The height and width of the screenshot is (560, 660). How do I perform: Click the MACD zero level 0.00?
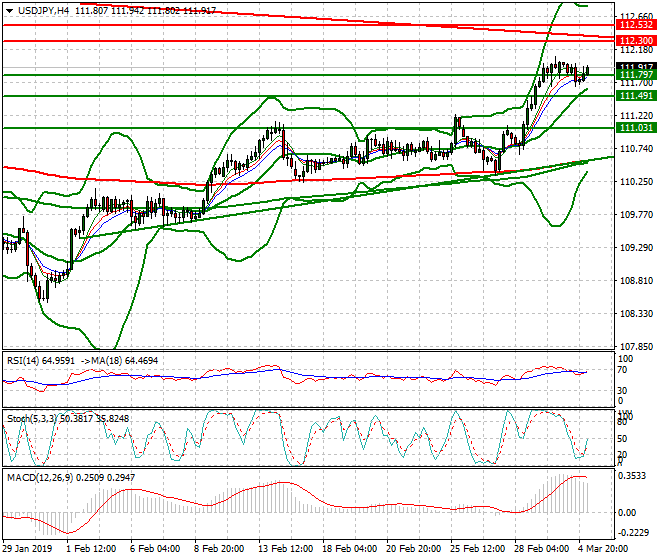(627, 512)
